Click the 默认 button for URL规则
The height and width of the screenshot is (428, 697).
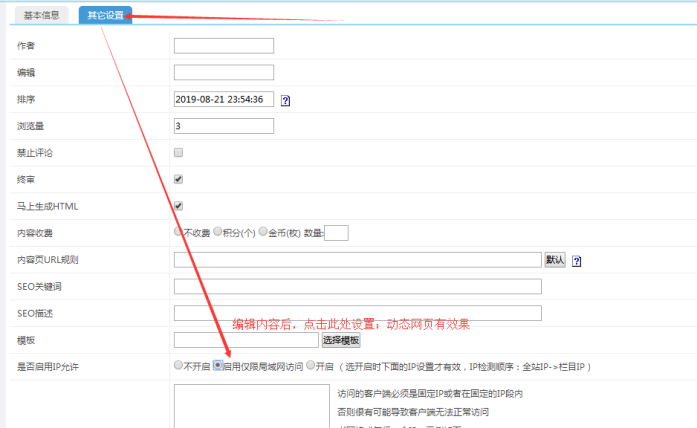pos(555,260)
